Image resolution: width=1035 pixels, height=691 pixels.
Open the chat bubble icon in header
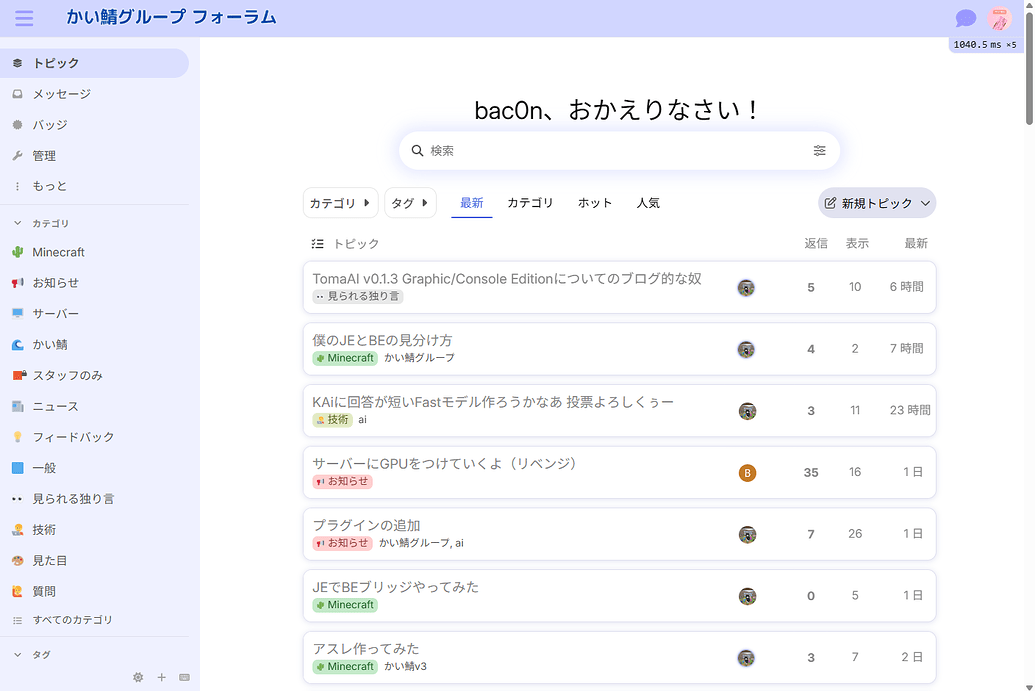click(x=965, y=18)
